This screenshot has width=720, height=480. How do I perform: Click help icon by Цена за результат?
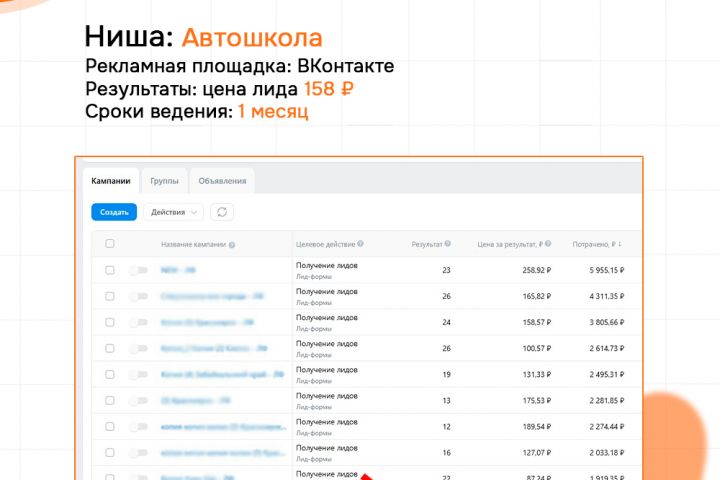[x=548, y=244]
